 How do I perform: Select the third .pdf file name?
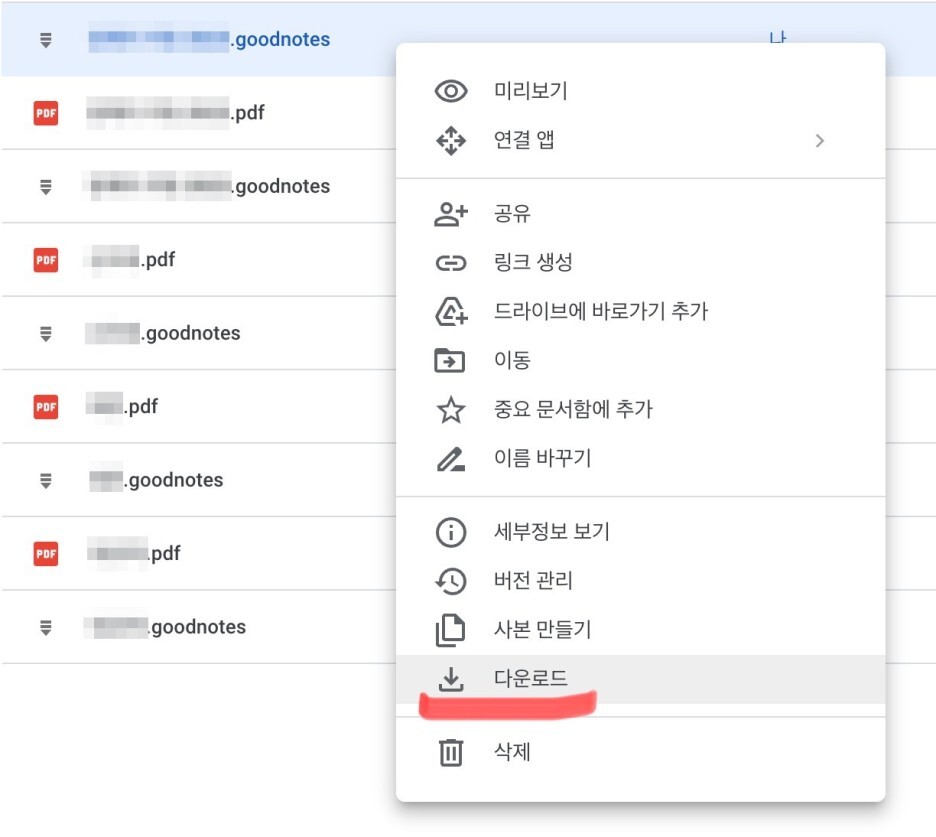point(122,407)
